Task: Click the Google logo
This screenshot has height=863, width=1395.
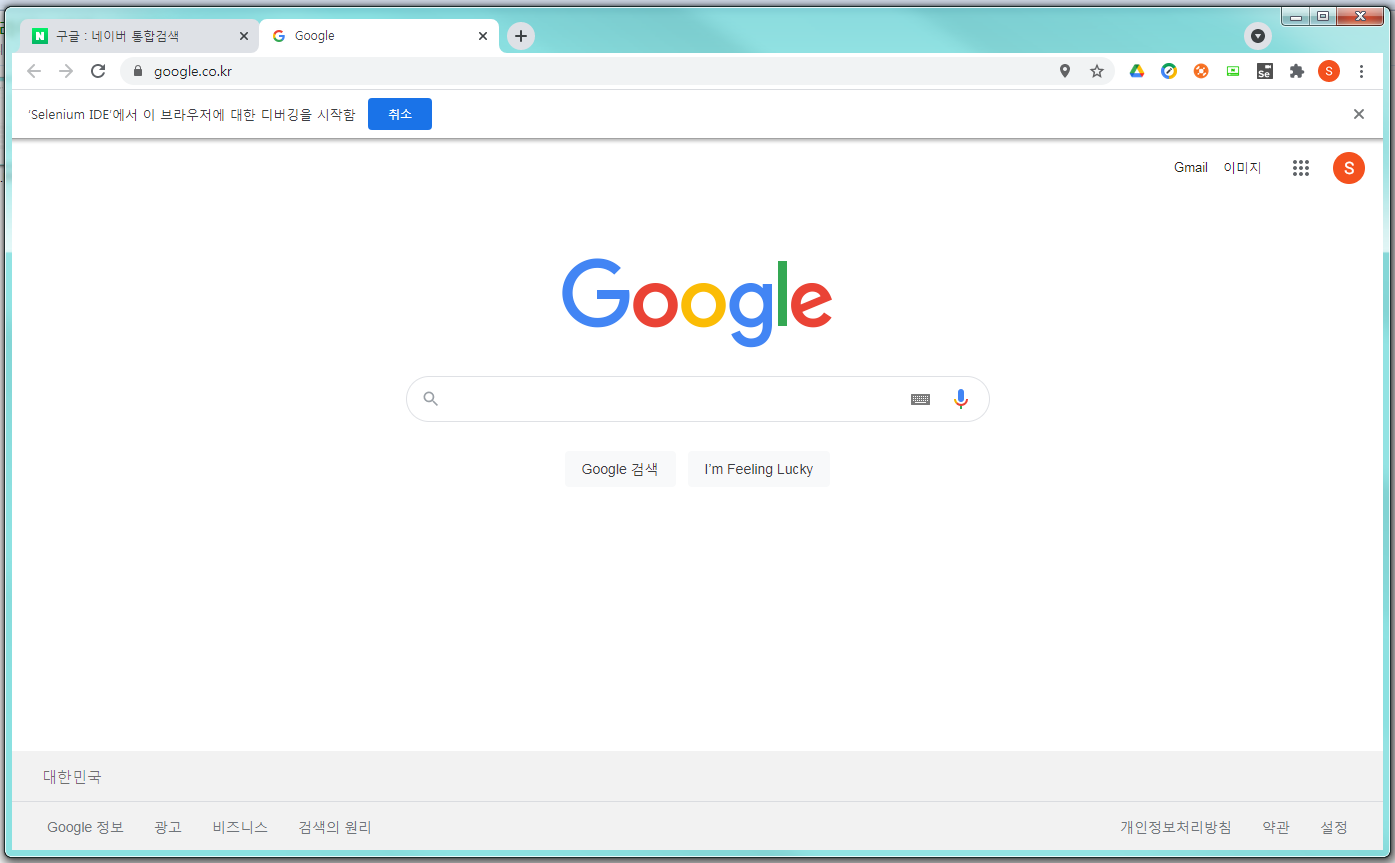Action: coord(697,302)
